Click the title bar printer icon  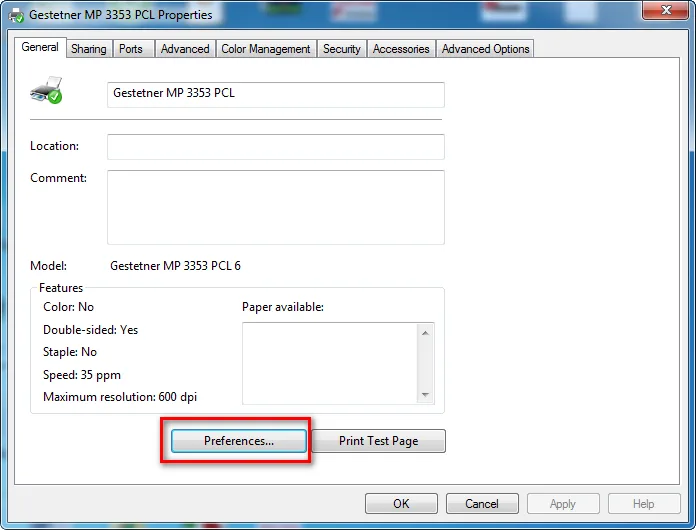point(16,15)
